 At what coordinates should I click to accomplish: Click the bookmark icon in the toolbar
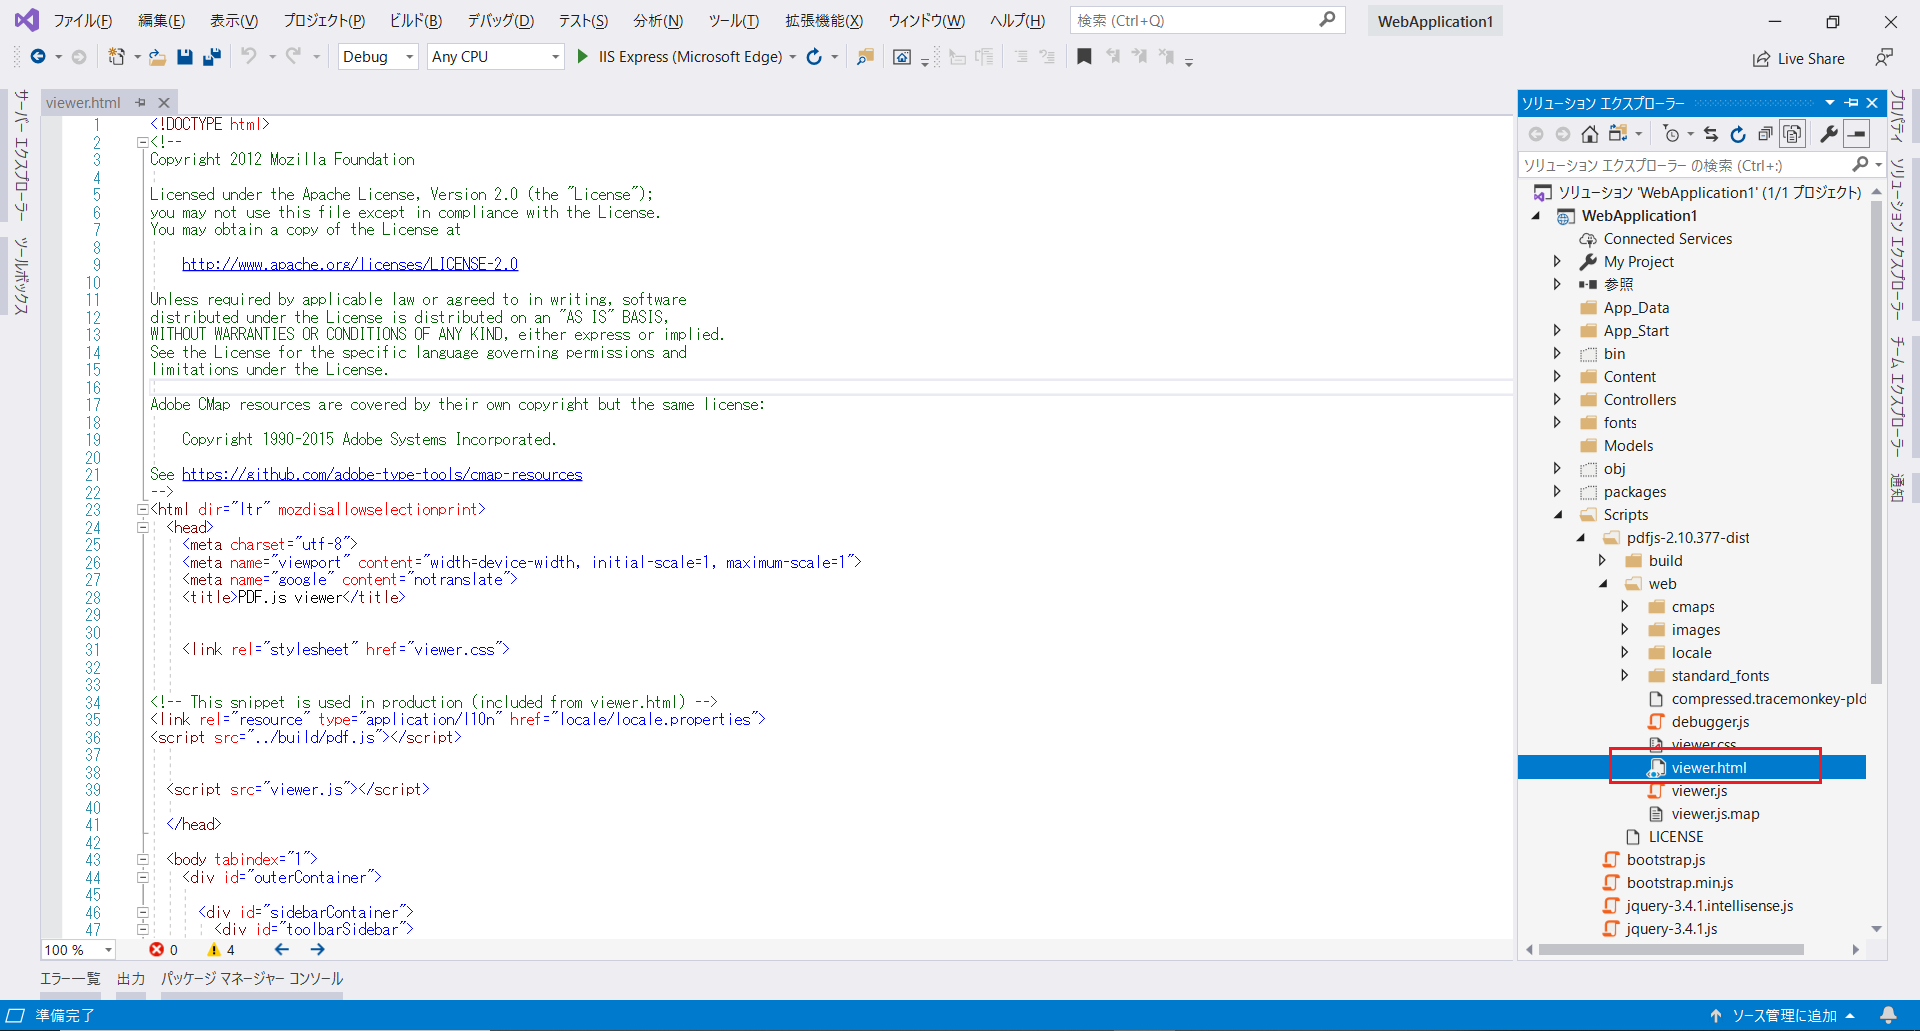(1085, 57)
